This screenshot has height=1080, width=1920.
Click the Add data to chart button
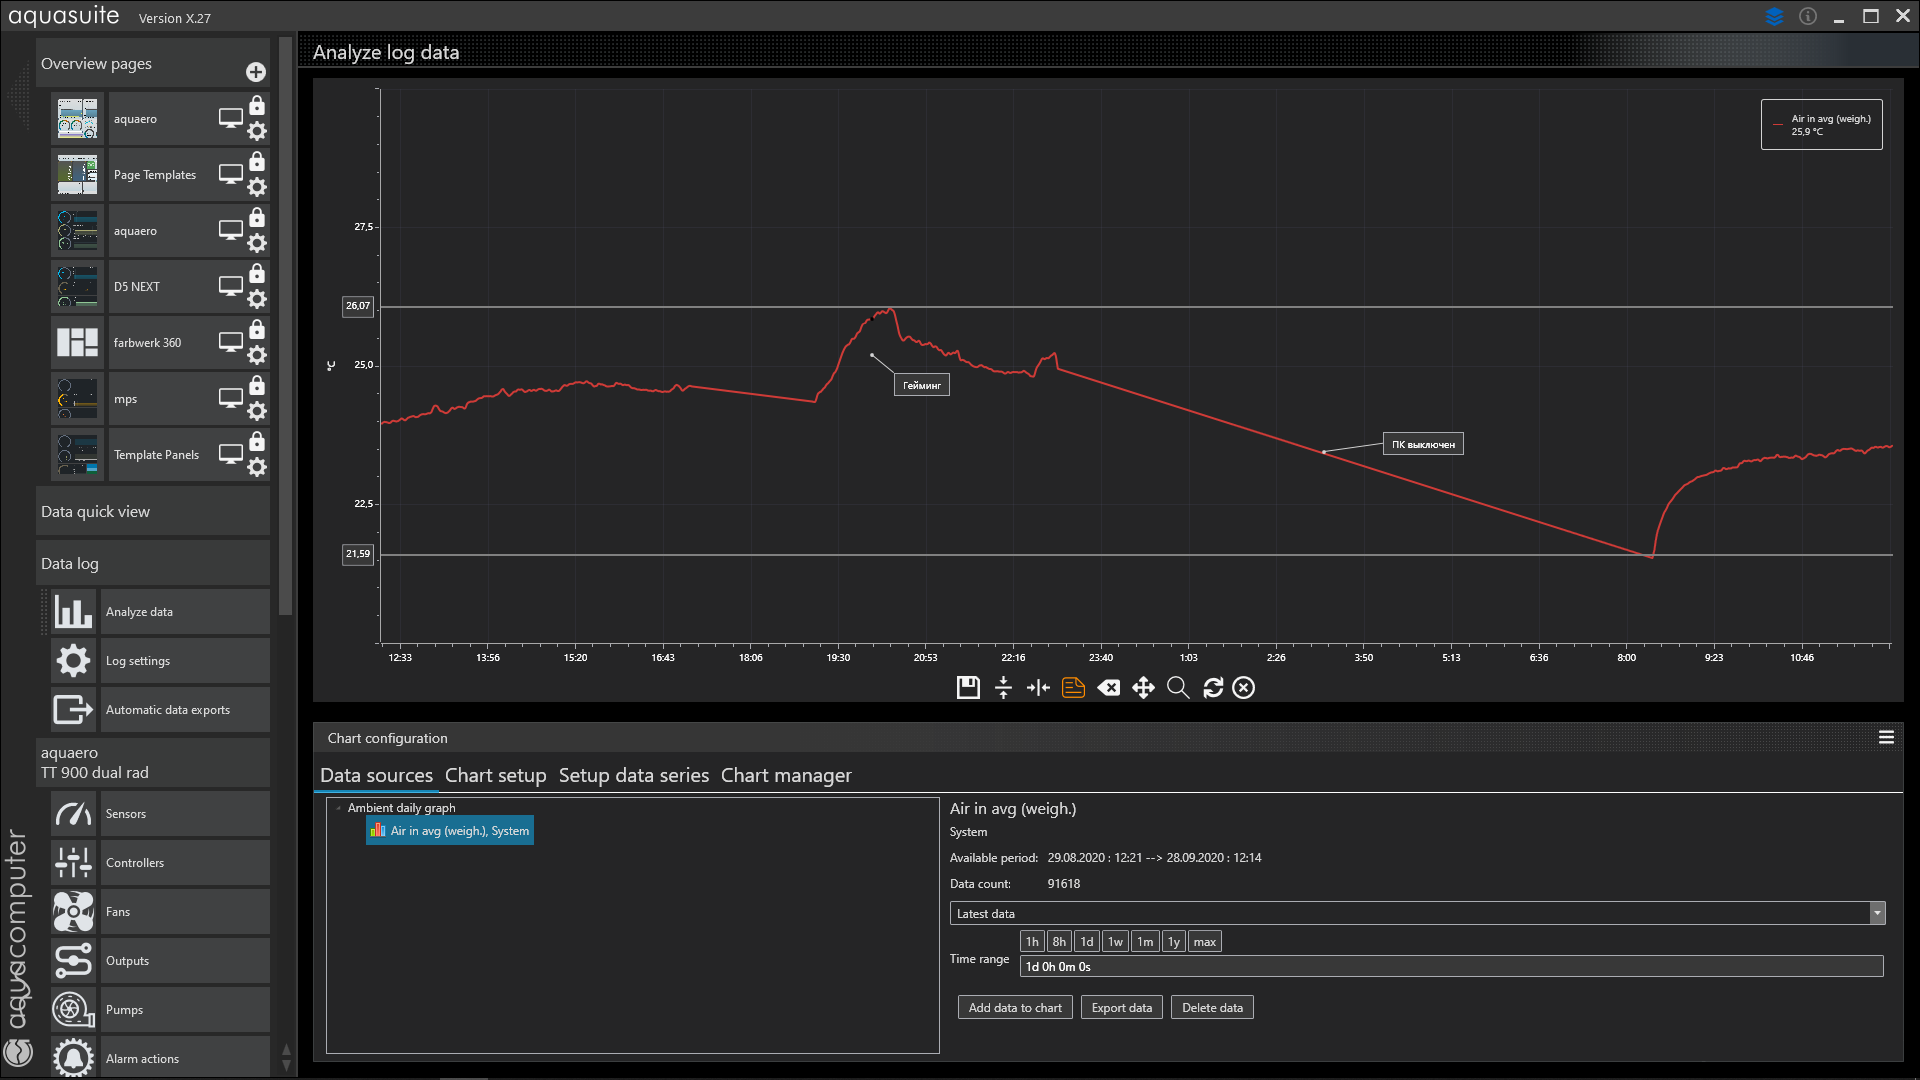pos(1014,1008)
